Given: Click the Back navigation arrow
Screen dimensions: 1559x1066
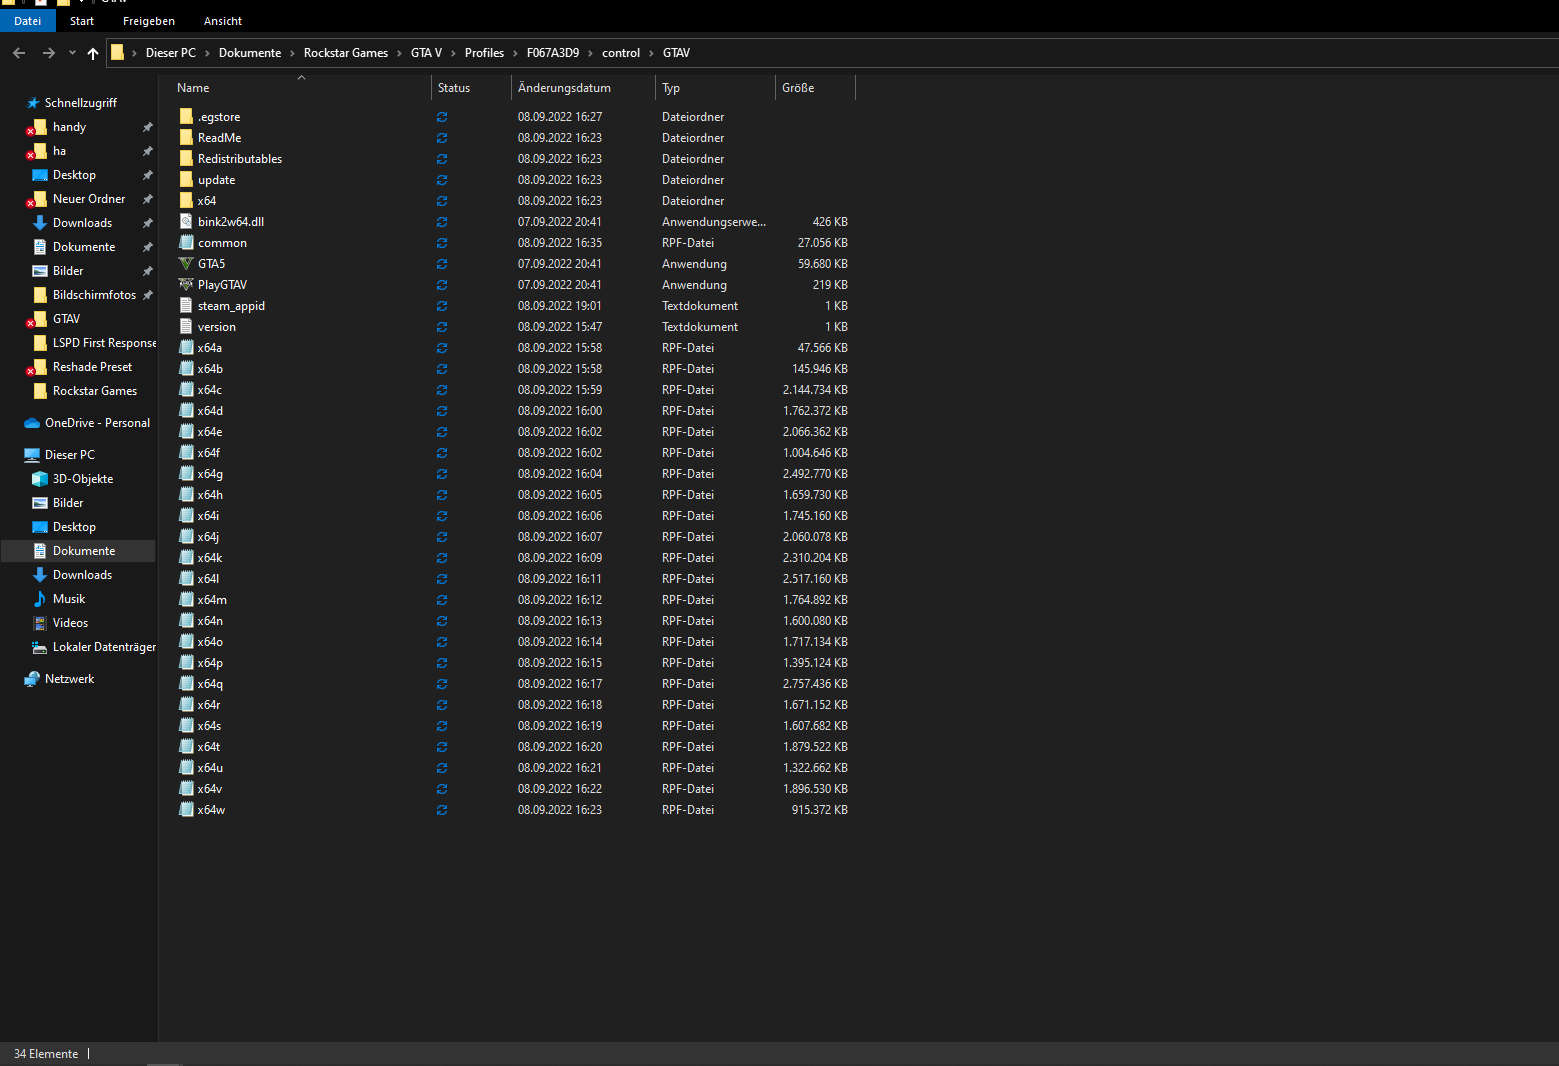Looking at the screenshot, I should click(x=19, y=53).
